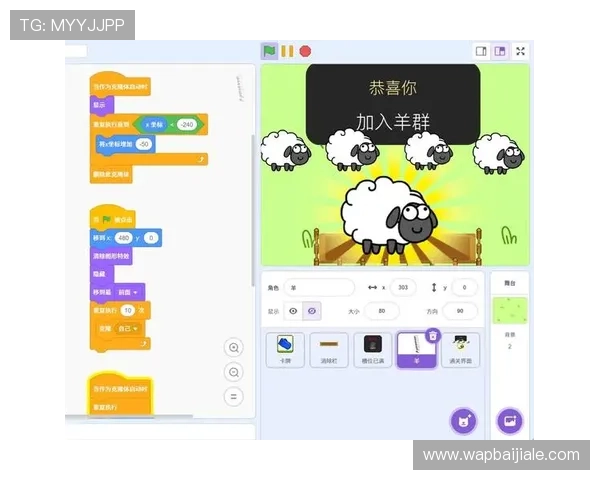
Task: Reset the code workspace zoom
Action: (234, 397)
